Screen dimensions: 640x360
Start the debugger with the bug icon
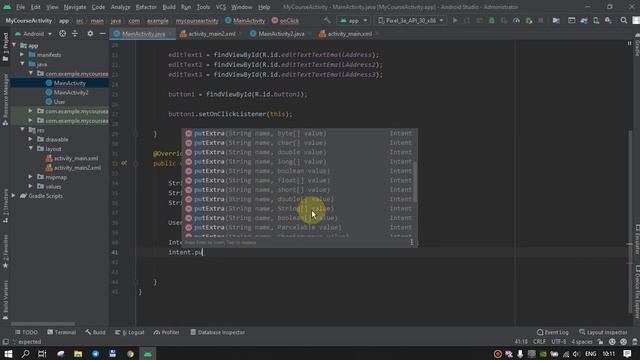[492, 20]
